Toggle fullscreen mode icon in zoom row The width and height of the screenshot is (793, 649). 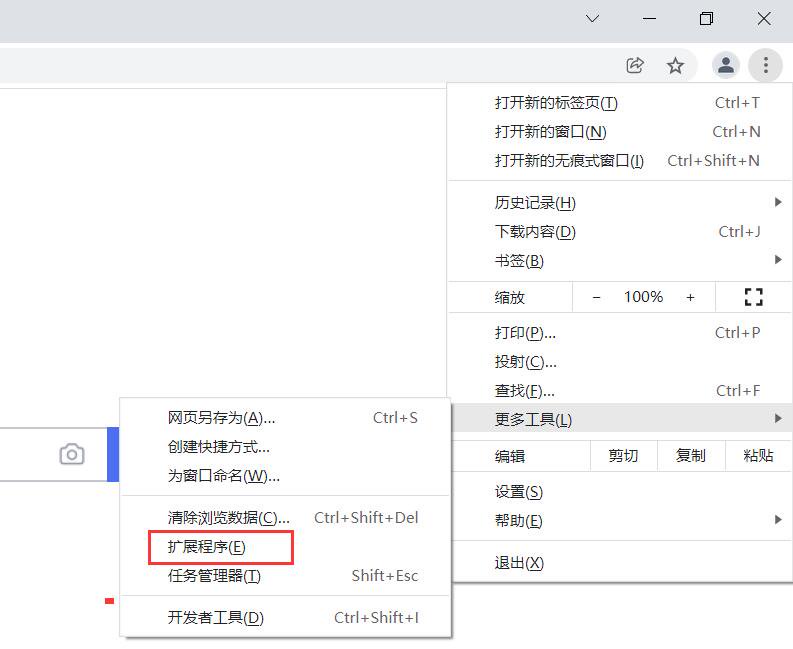[x=754, y=297]
